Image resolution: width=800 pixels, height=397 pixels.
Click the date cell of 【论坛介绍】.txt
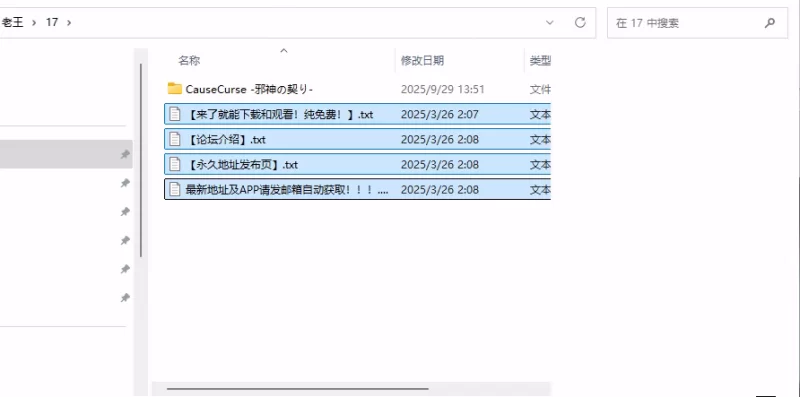(440, 139)
